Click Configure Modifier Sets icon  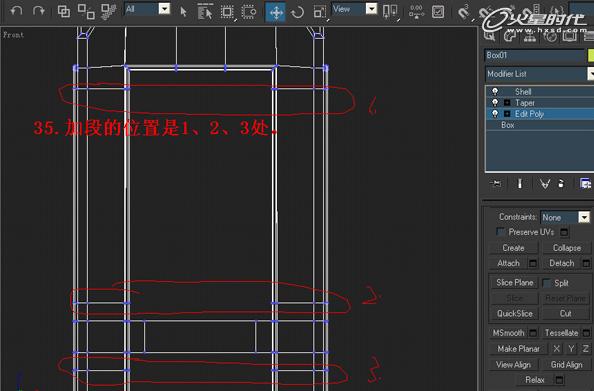[585, 184]
